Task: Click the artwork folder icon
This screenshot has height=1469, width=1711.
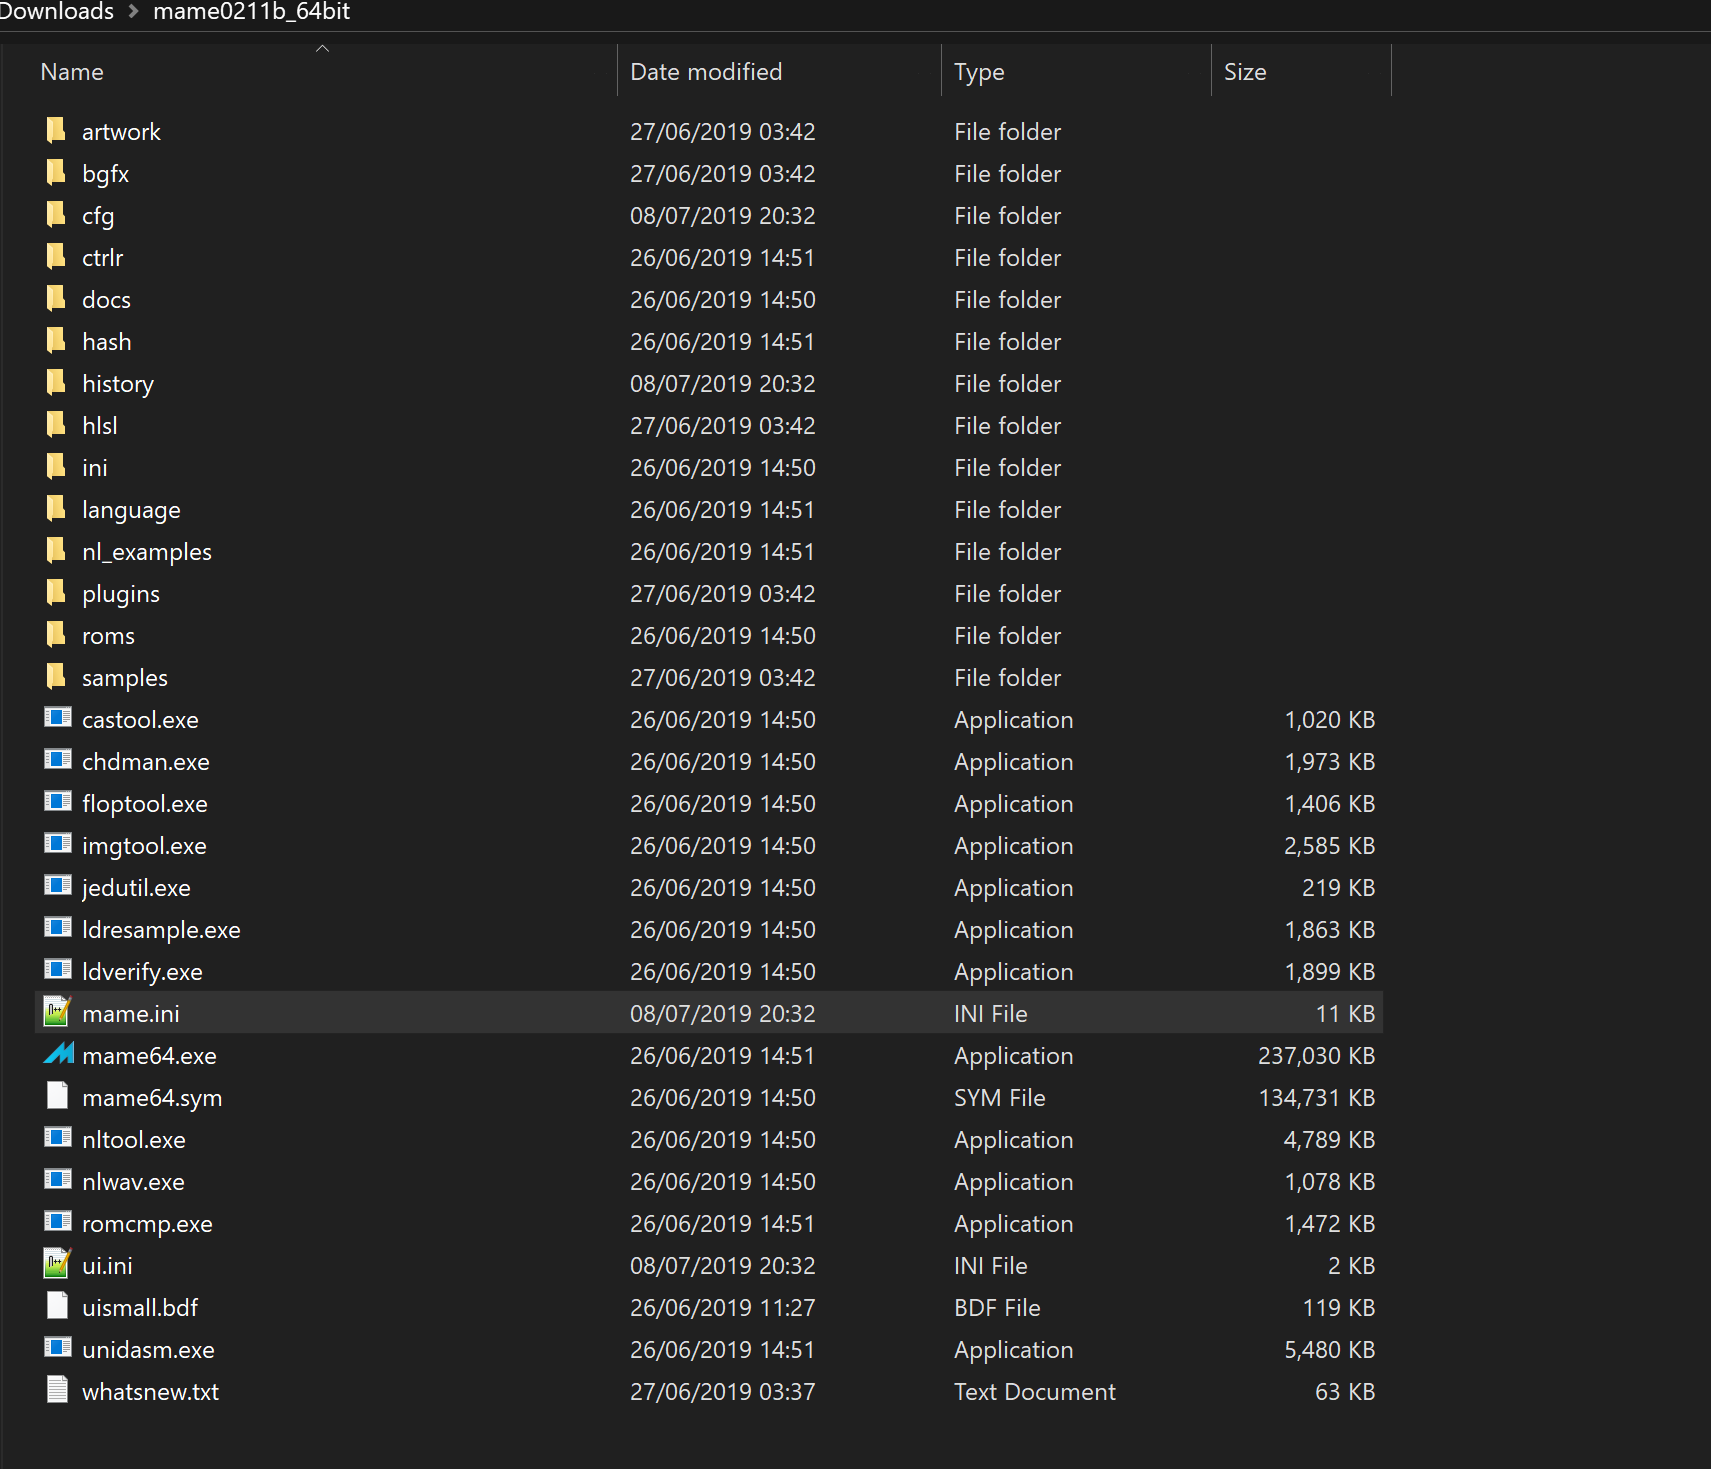Action: (x=56, y=130)
